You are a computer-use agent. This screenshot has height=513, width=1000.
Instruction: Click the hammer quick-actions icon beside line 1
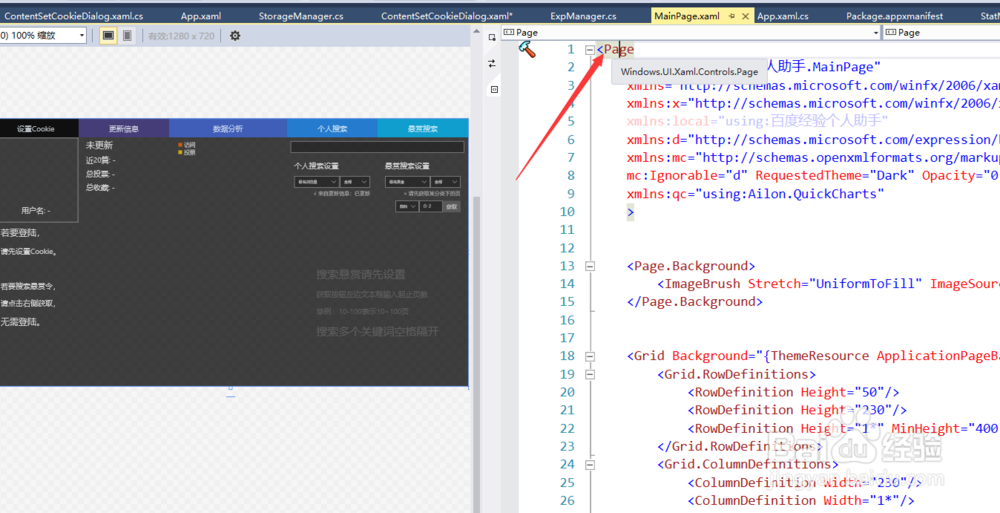527,49
